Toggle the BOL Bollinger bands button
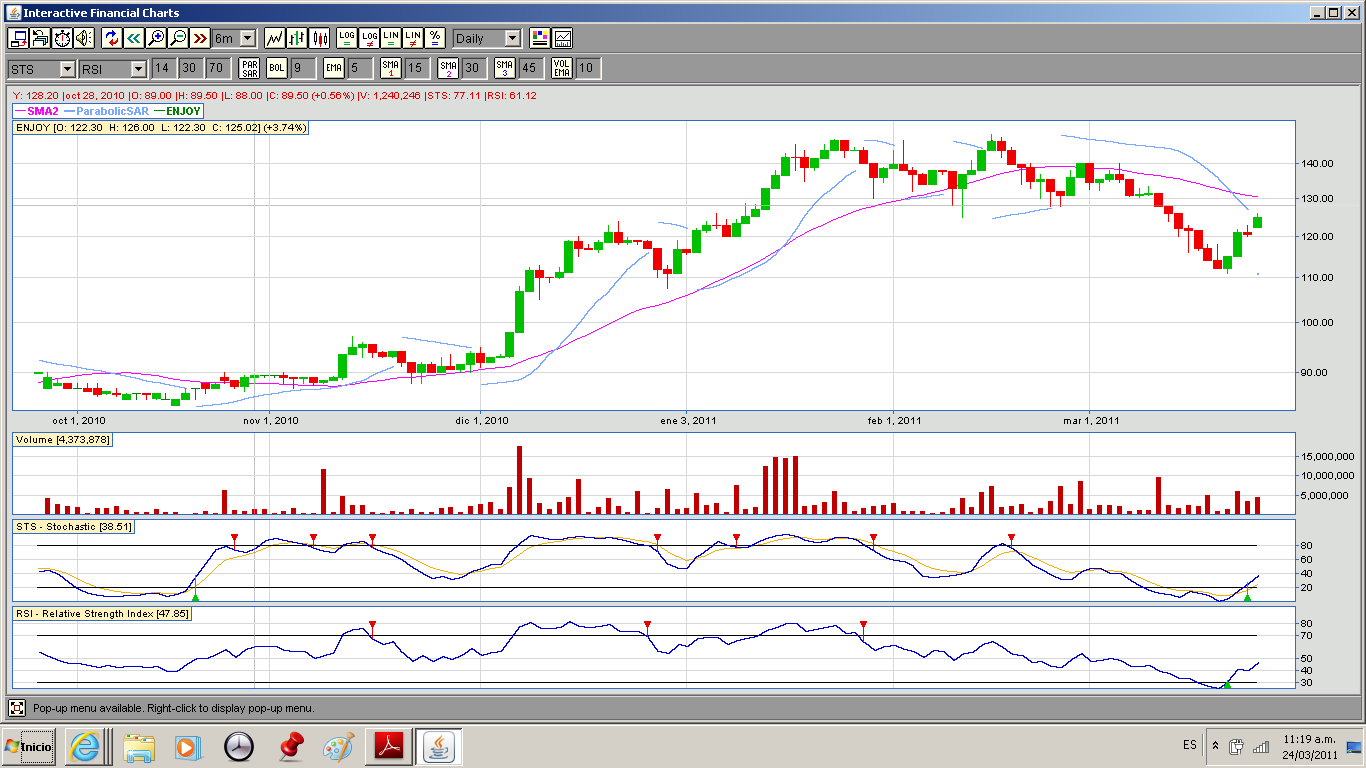1366x768 pixels. tap(276, 68)
